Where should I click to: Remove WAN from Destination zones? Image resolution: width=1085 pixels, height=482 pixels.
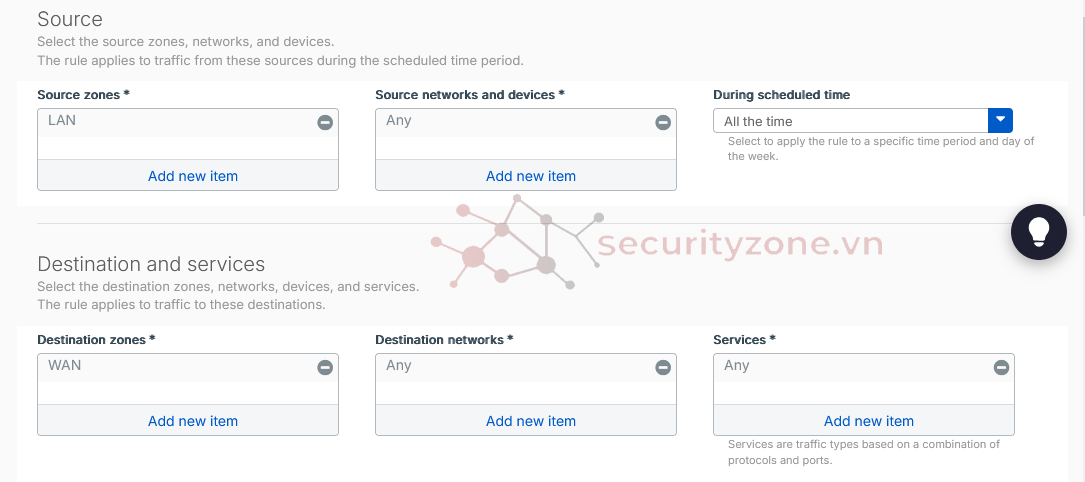(x=325, y=367)
